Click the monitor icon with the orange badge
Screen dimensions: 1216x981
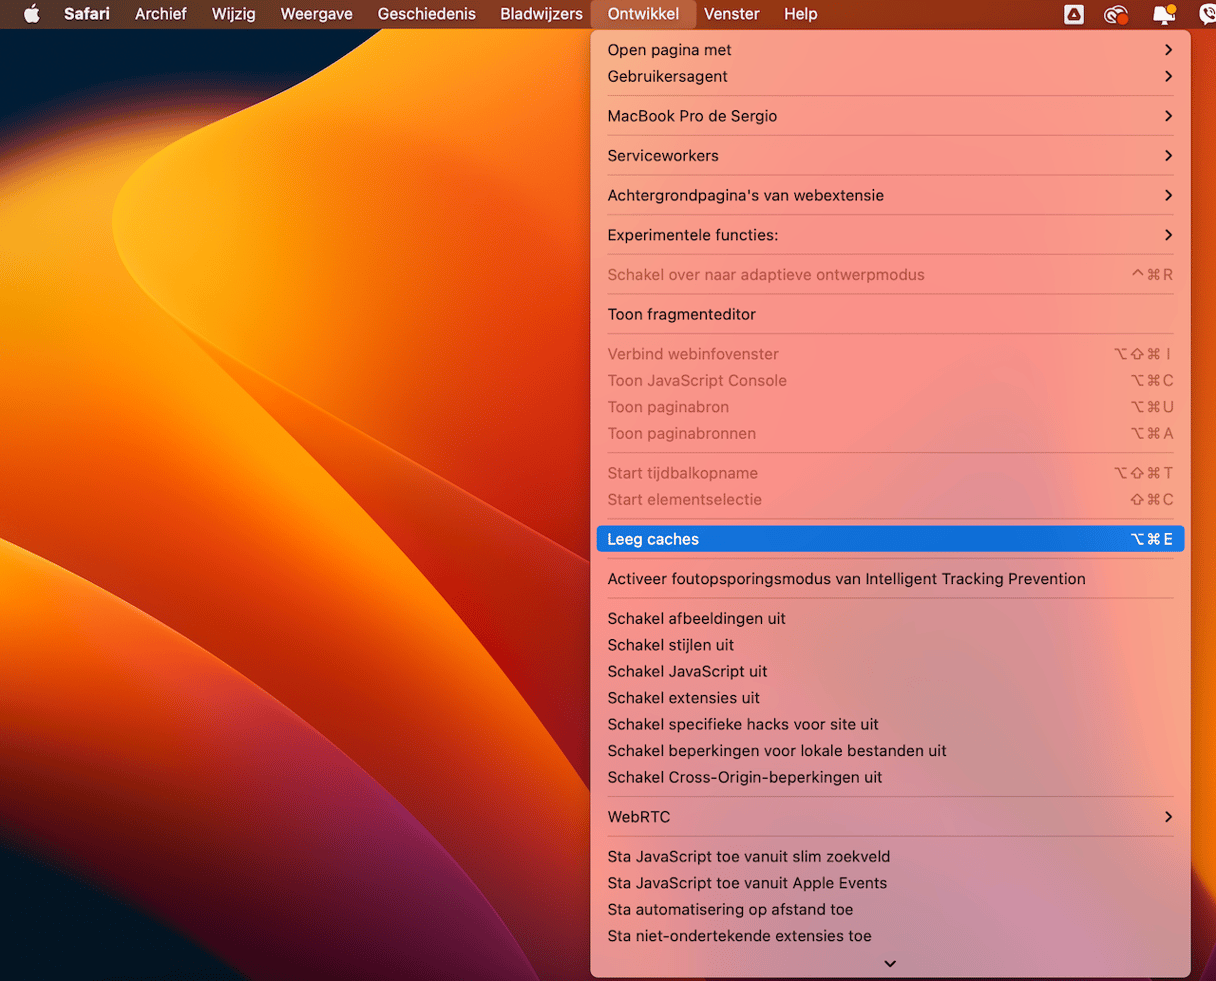(1164, 14)
